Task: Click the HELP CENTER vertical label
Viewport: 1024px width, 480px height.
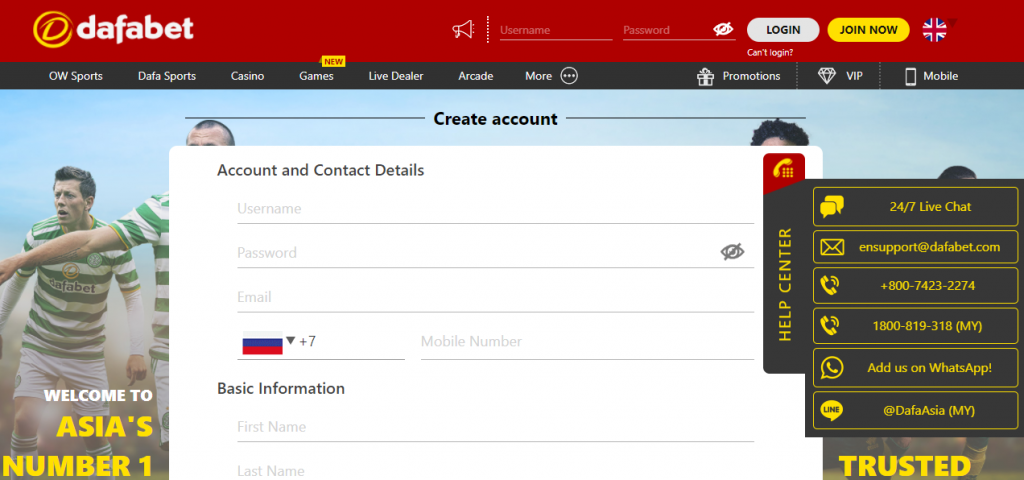Action: 785,283
